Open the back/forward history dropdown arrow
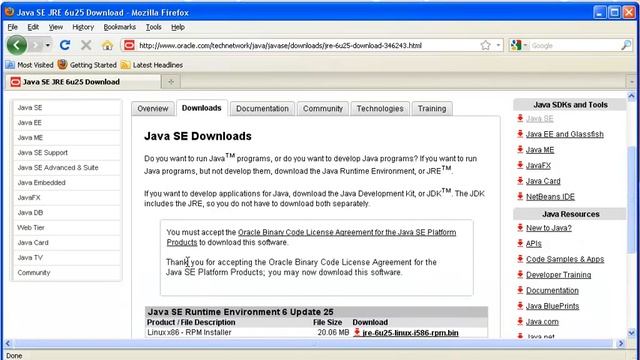 click(48, 45)
